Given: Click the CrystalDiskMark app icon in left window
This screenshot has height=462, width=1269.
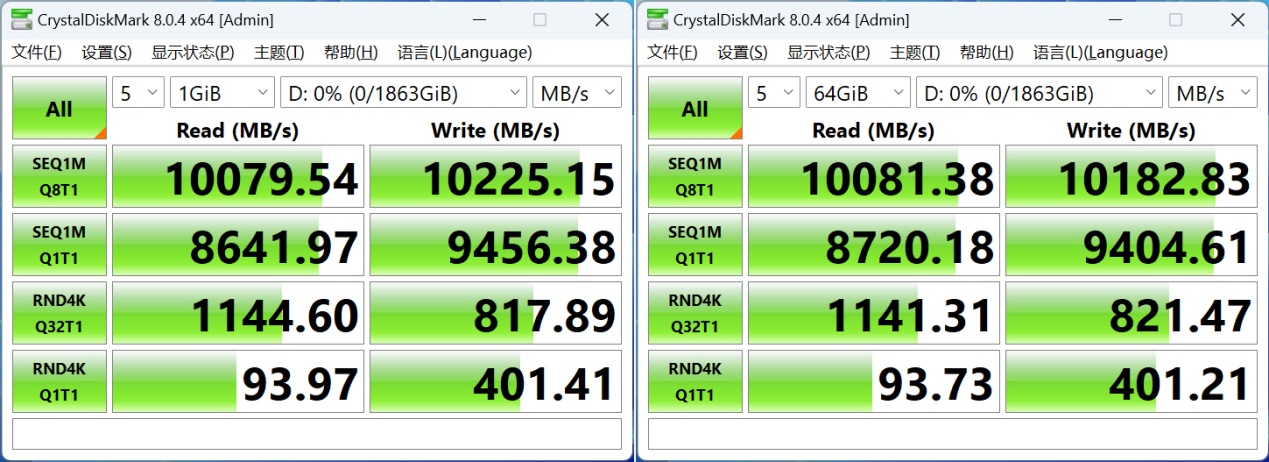Looking at the screenshot, I should point(21,20).
